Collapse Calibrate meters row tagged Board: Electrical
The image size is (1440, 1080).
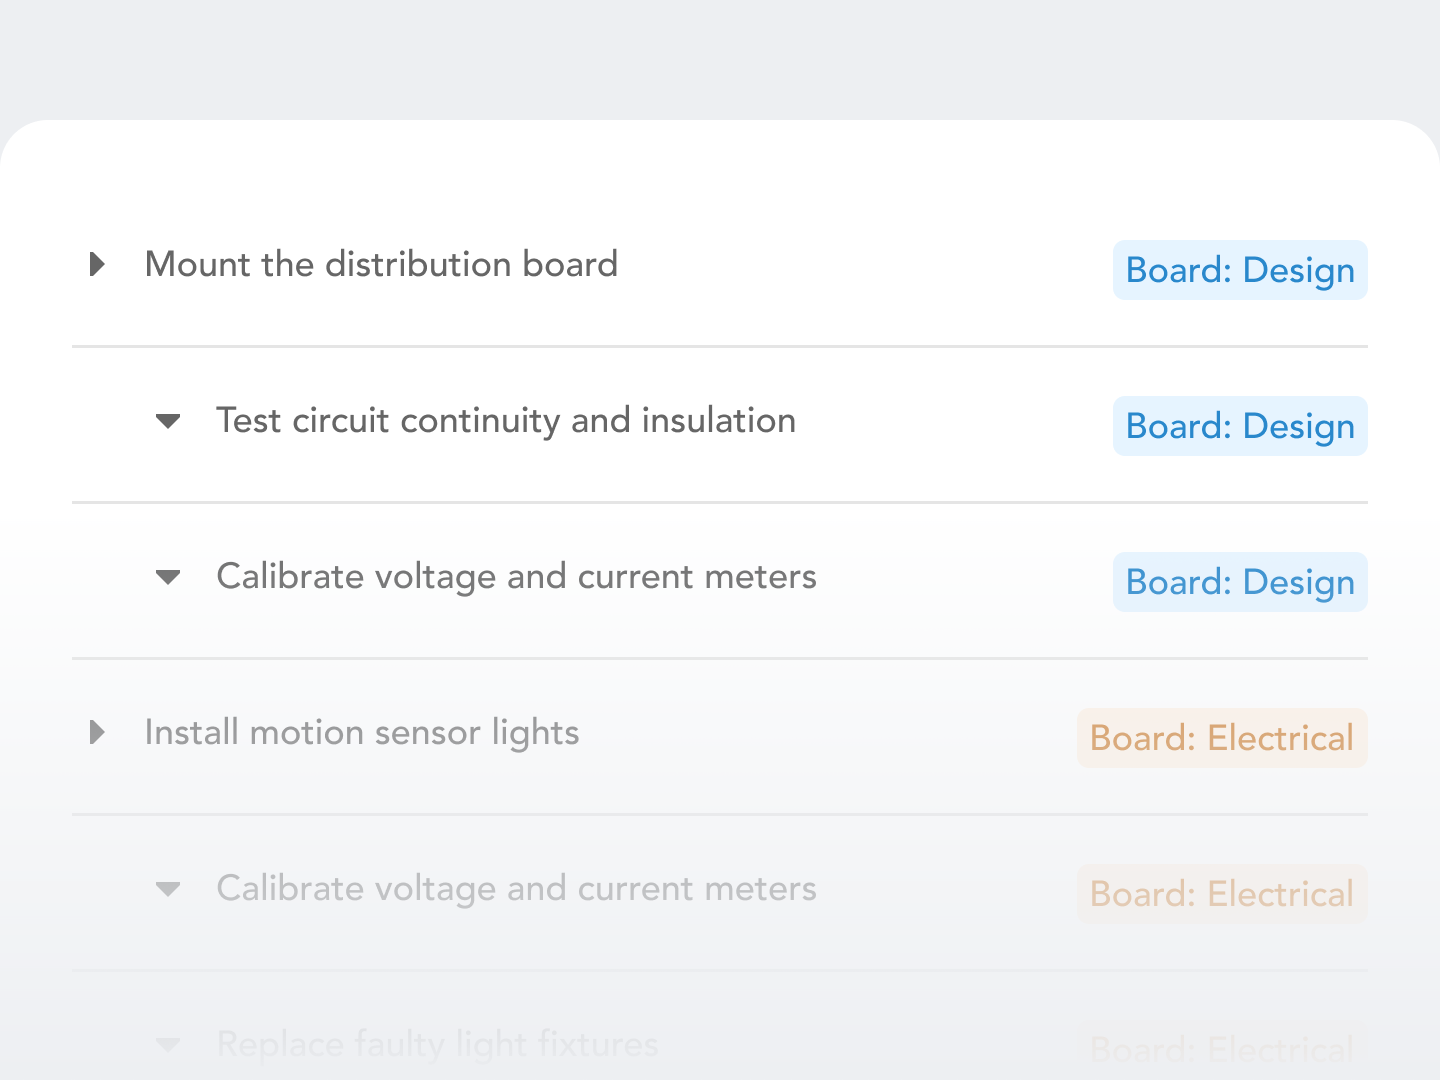coord(168,889)
